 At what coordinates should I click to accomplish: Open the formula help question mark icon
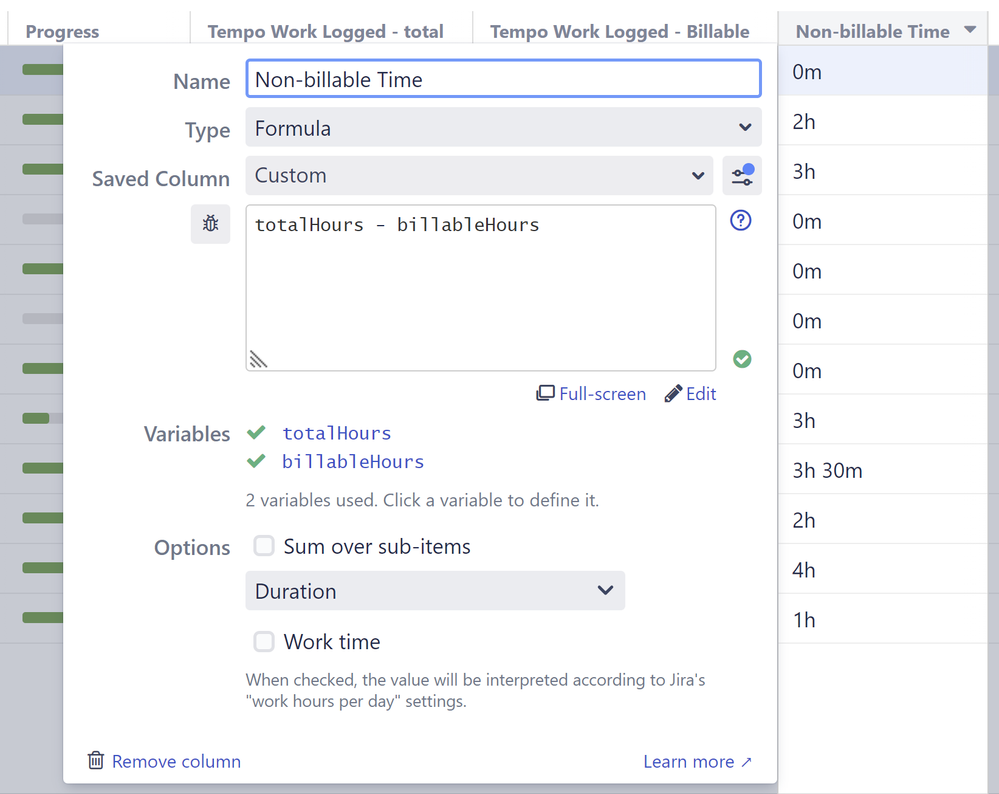pyautogui.click(x=740, y=220)
